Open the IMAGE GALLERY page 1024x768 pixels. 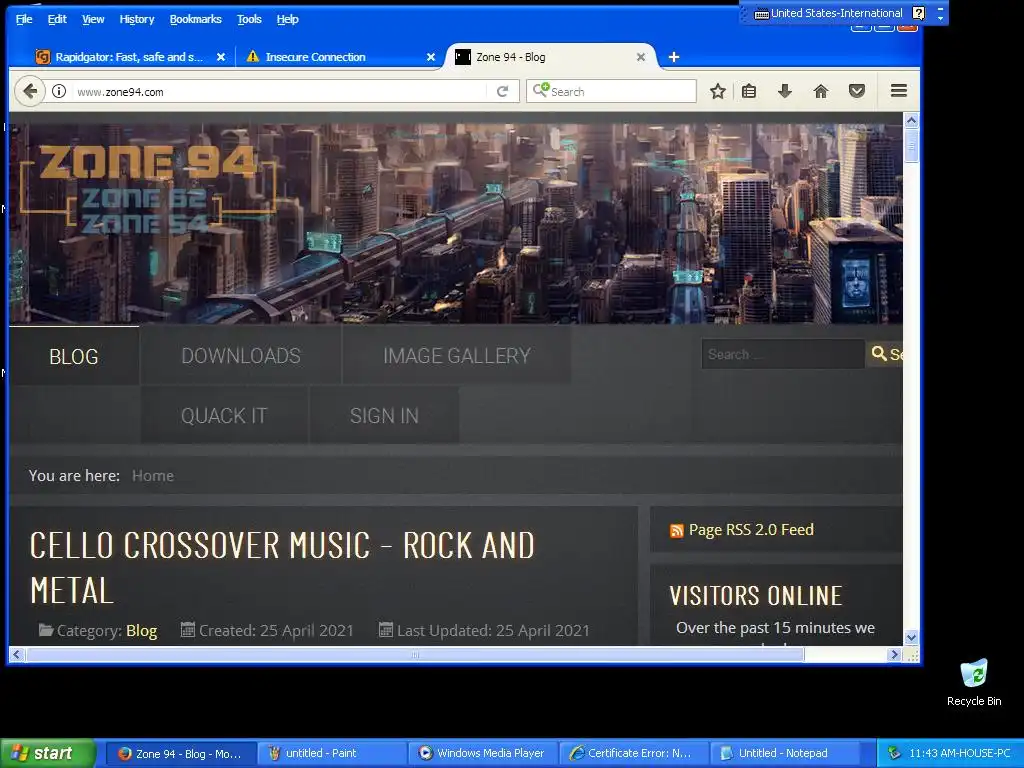point(456,355)
